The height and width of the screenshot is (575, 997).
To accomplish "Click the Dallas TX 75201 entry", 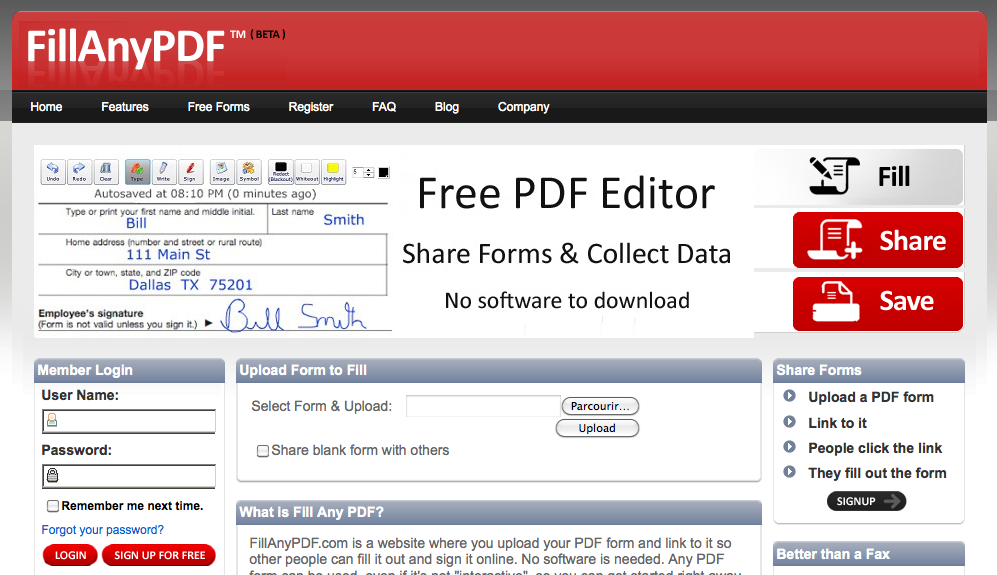I will point(191,285).
